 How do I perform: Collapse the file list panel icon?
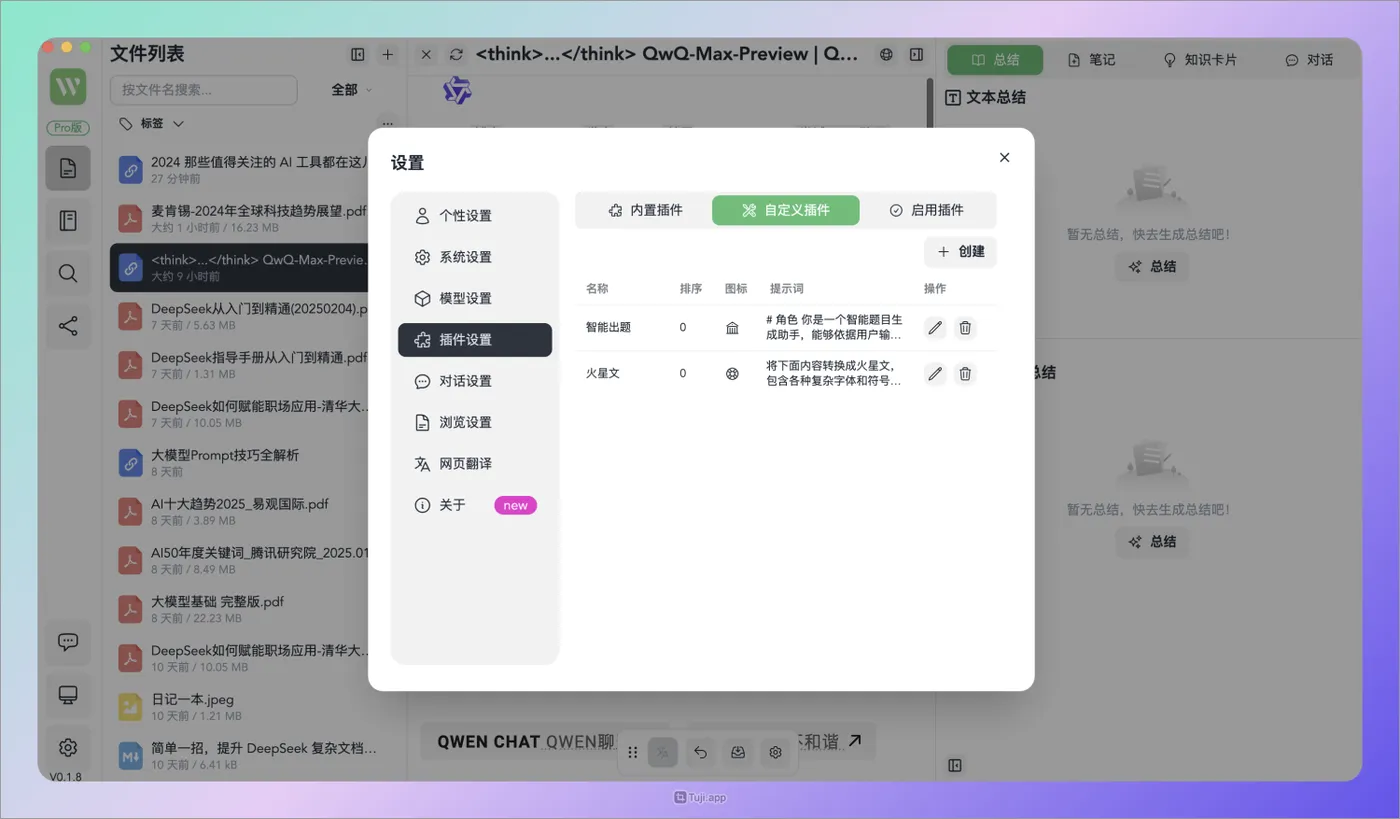click(x=357, y=55)
